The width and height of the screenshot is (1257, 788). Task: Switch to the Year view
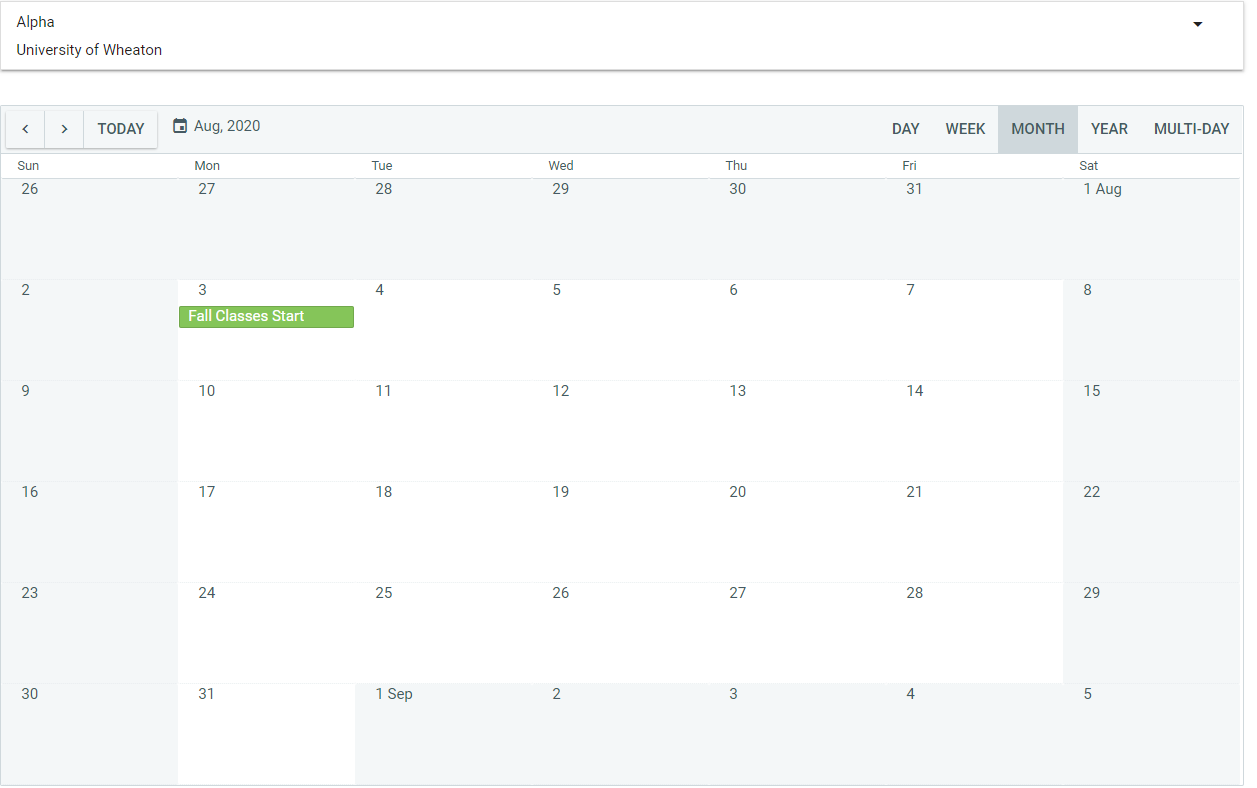click(x=1109, y=129)
